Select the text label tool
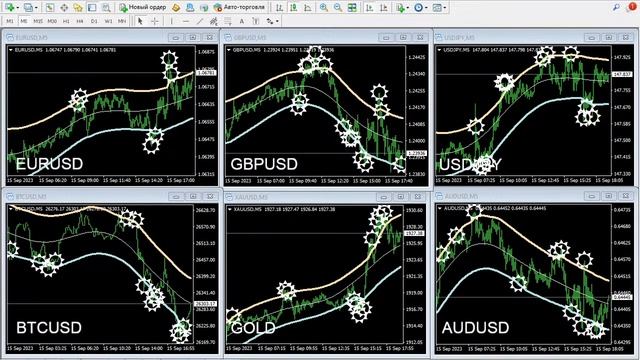The height and width of the screenshot is (360, 640). [x=256, y=21]
